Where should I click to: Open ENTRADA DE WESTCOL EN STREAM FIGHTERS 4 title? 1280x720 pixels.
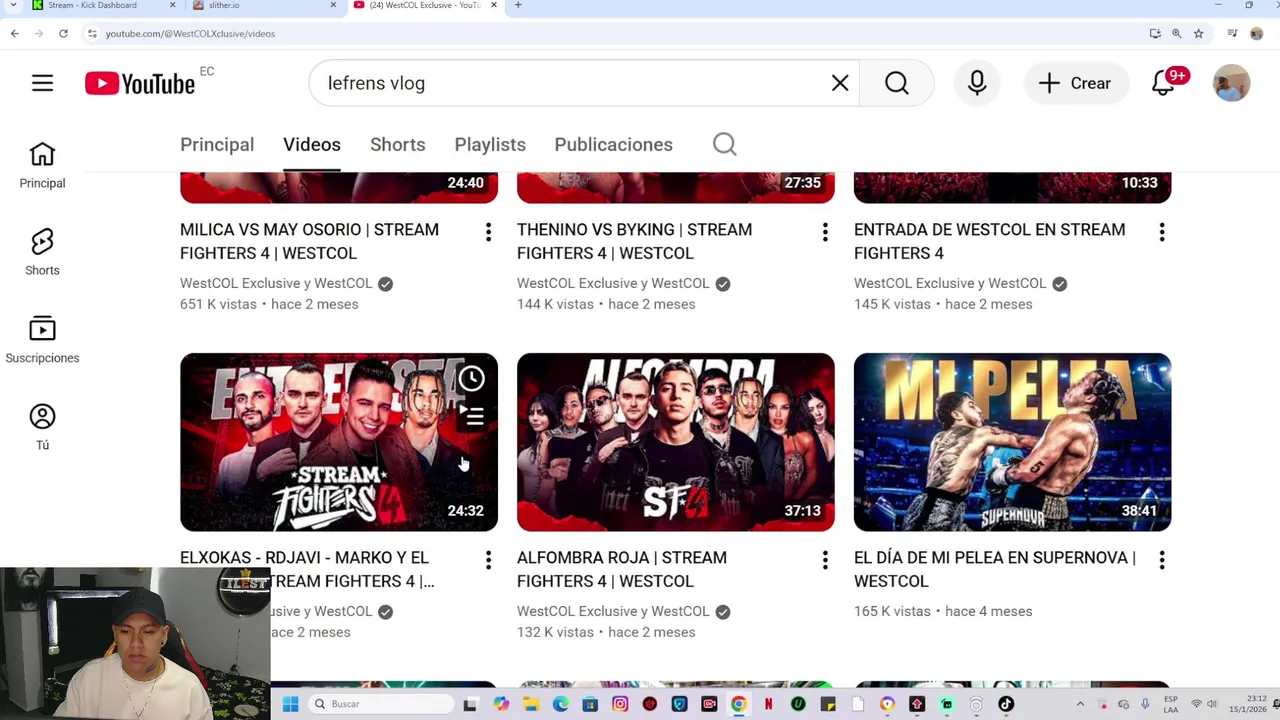click(x=990, y=241)
